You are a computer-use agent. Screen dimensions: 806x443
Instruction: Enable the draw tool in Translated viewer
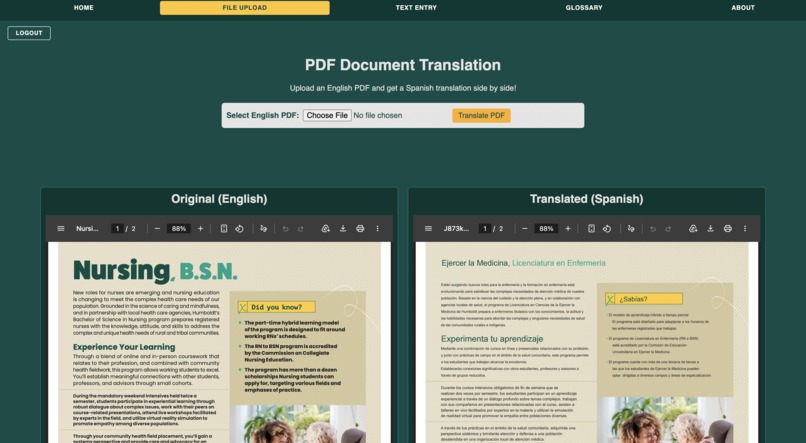click(631, 229)
